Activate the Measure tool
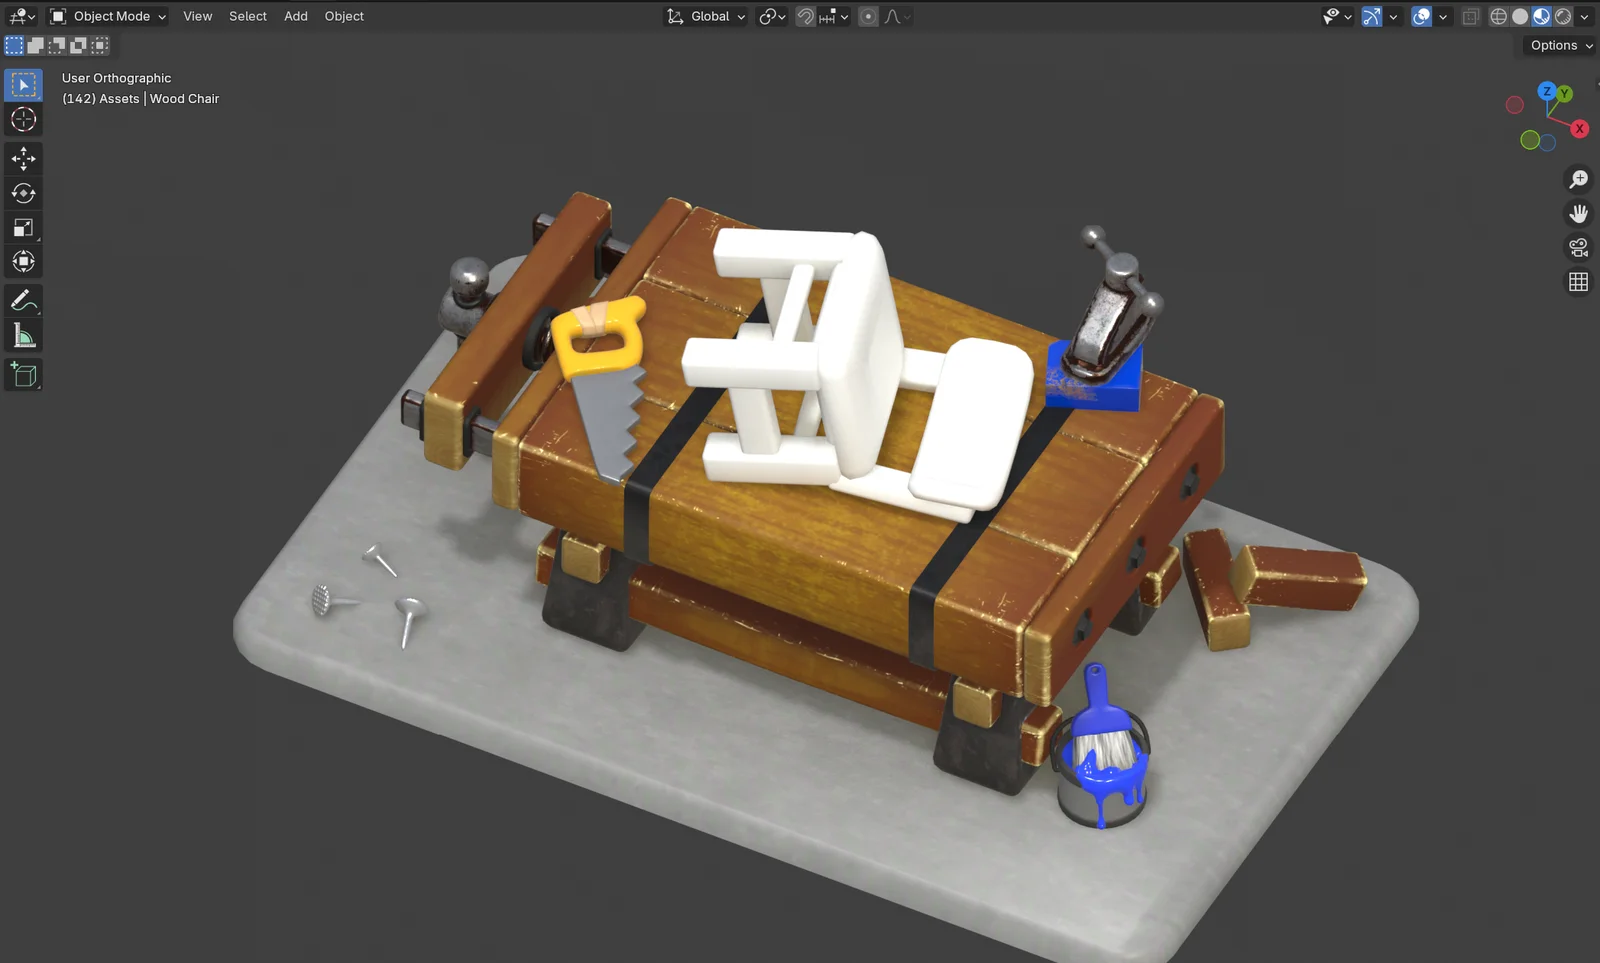The width and height of the screenshot is (1600, 963). tap(23, 334)
